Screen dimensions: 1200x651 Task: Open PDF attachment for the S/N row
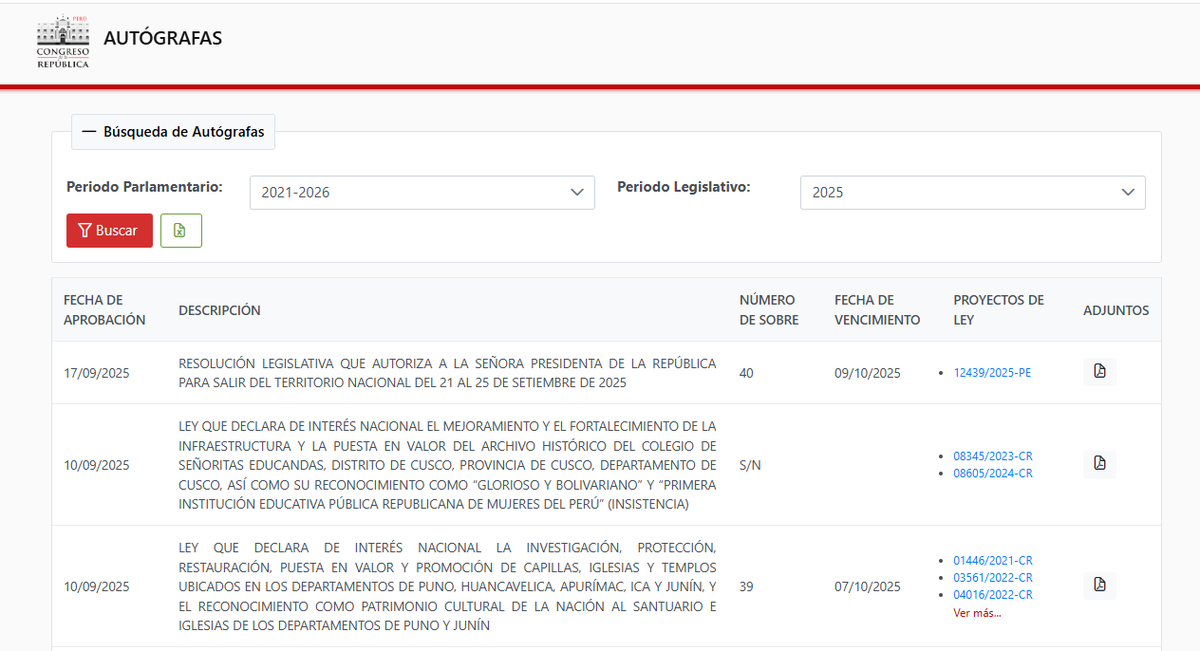coord(1100,464)
